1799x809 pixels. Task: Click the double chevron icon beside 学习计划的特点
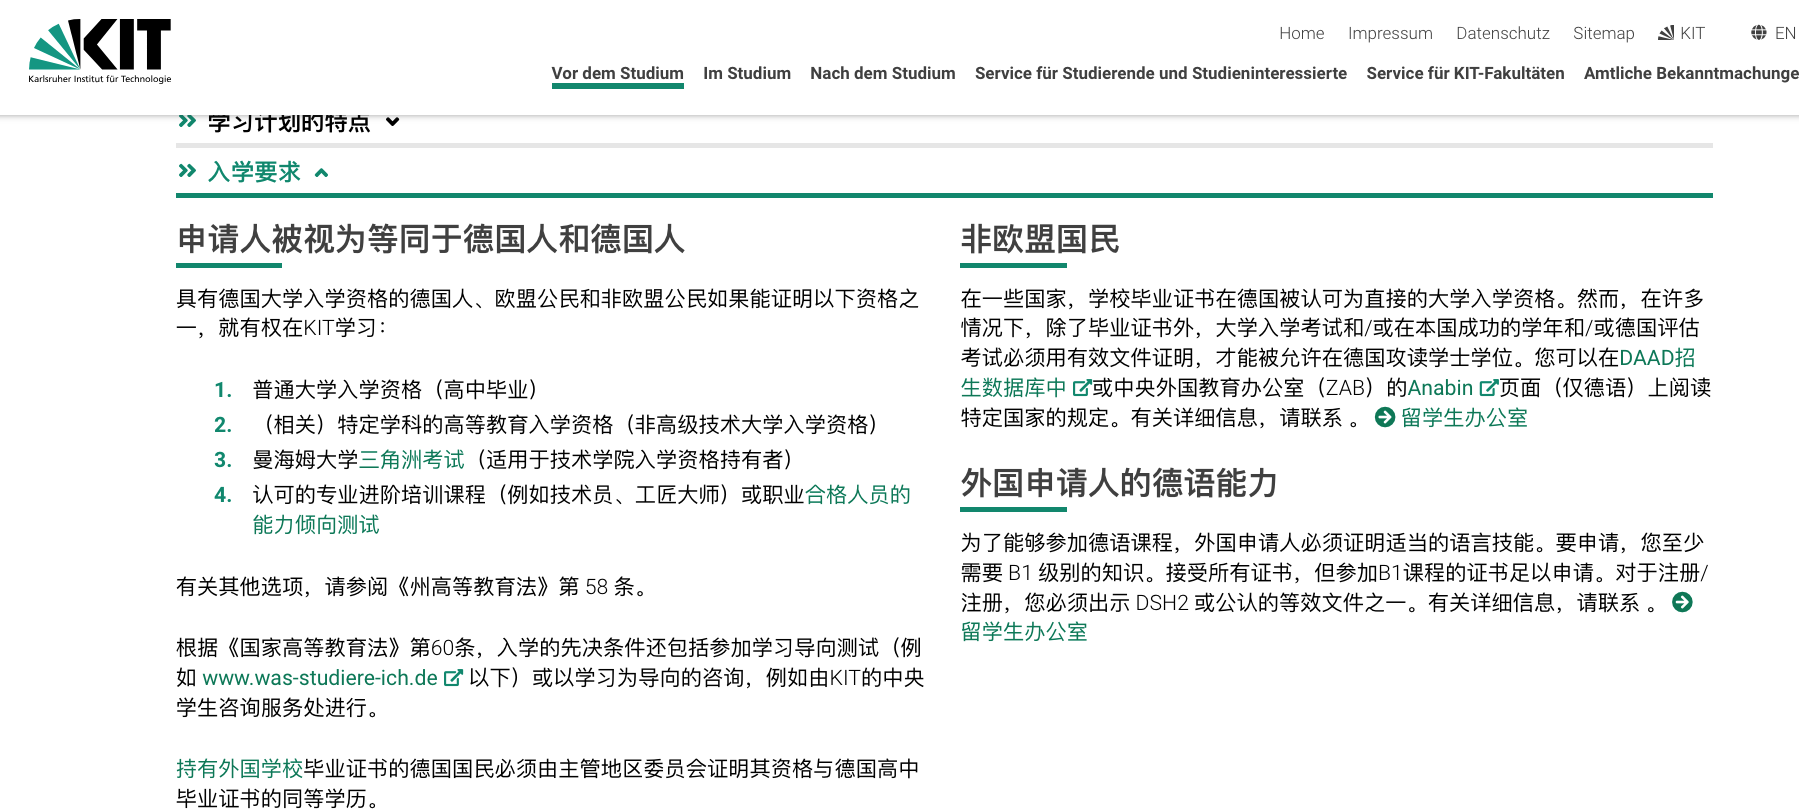click(187, 122)
